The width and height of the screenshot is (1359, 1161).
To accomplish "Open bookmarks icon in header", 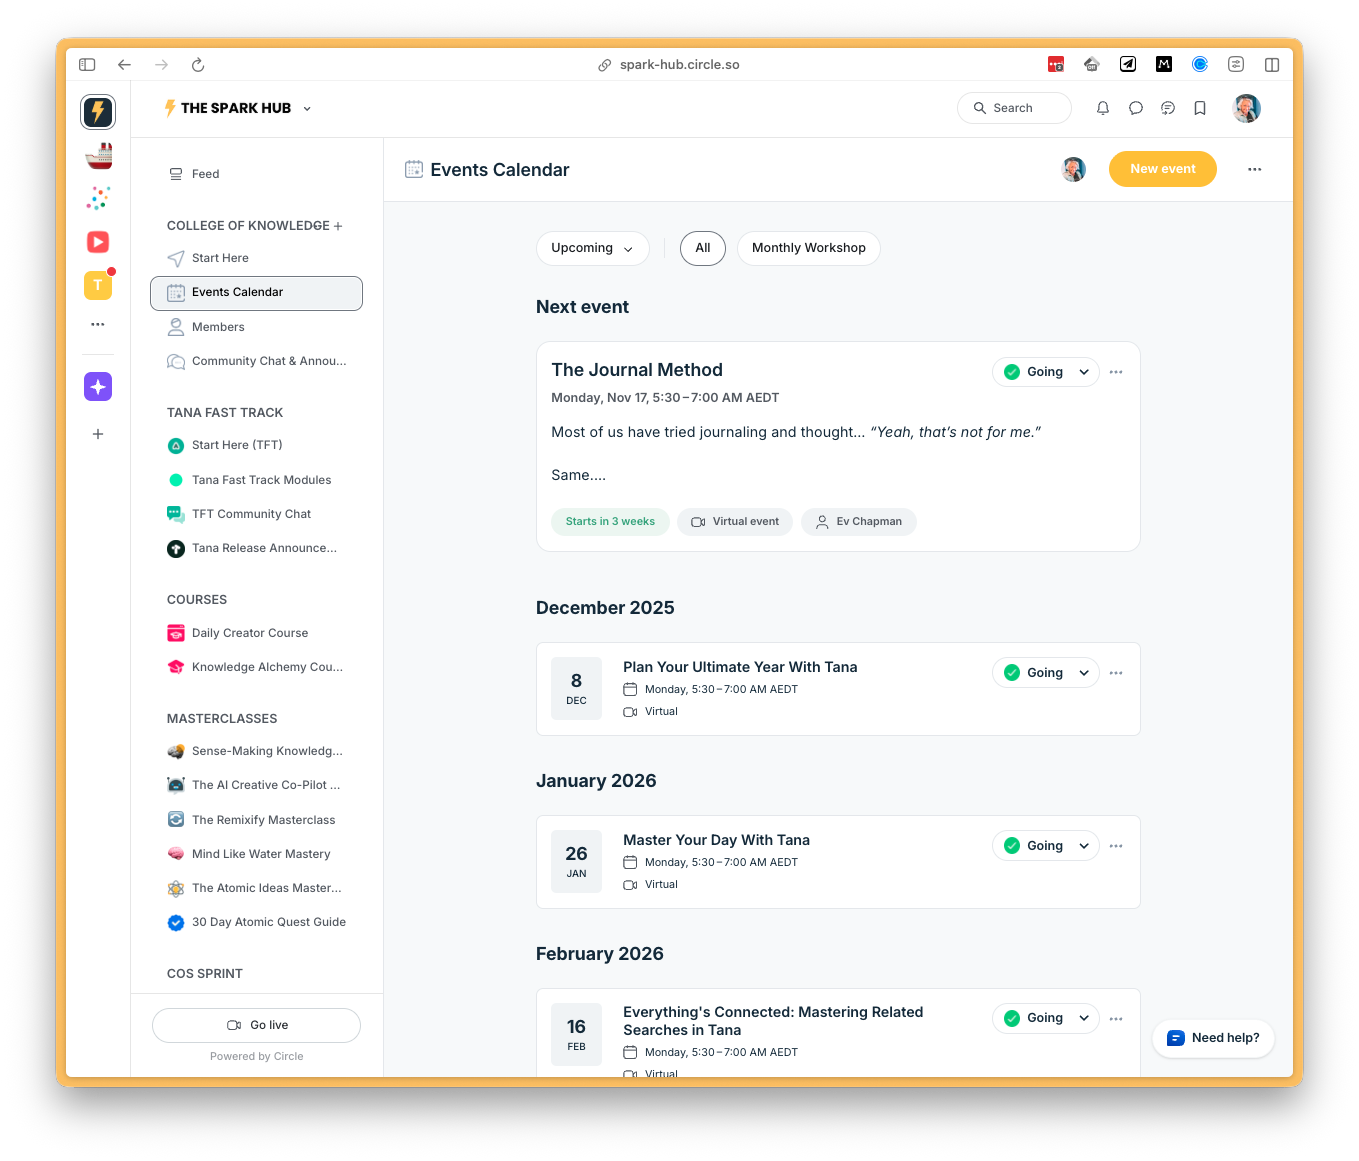I will pos(1200,108).
